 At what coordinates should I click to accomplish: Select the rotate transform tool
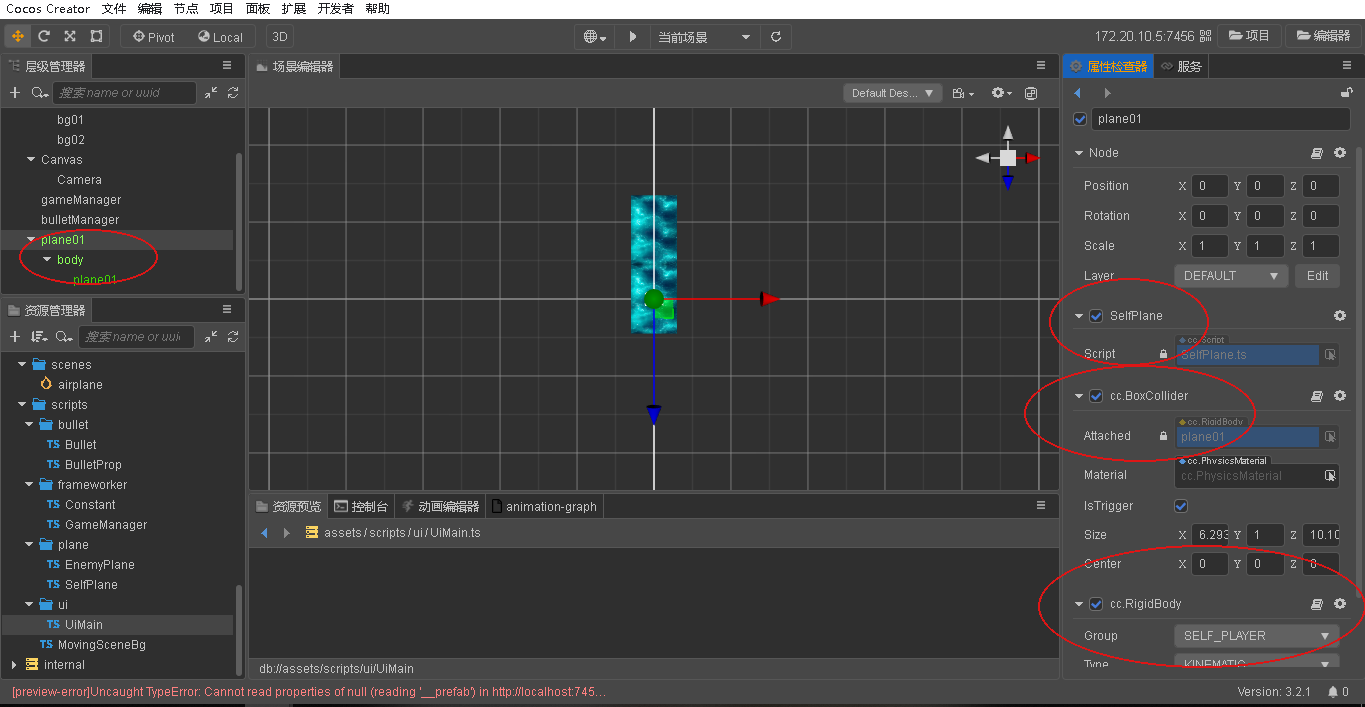(x=44, y=37)
